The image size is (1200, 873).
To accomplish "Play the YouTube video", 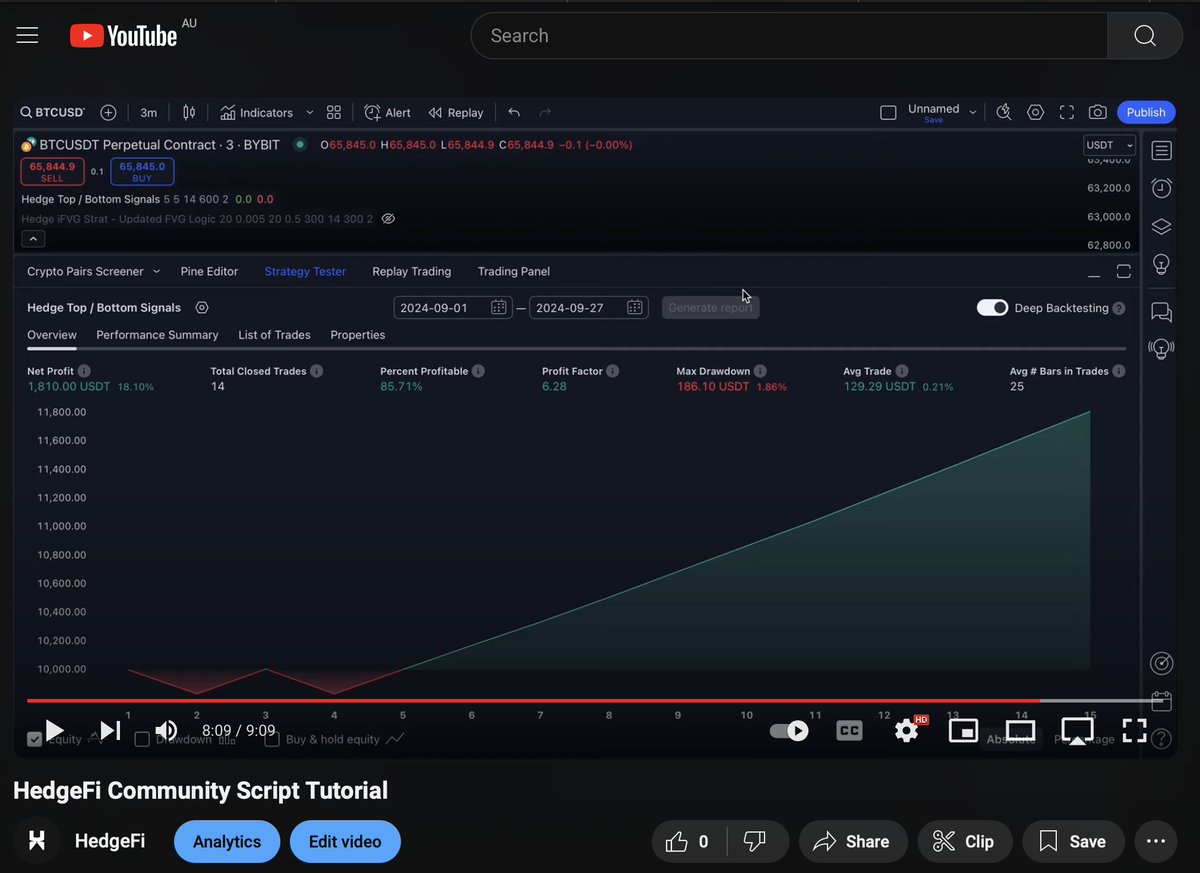I will pos(54,731).
